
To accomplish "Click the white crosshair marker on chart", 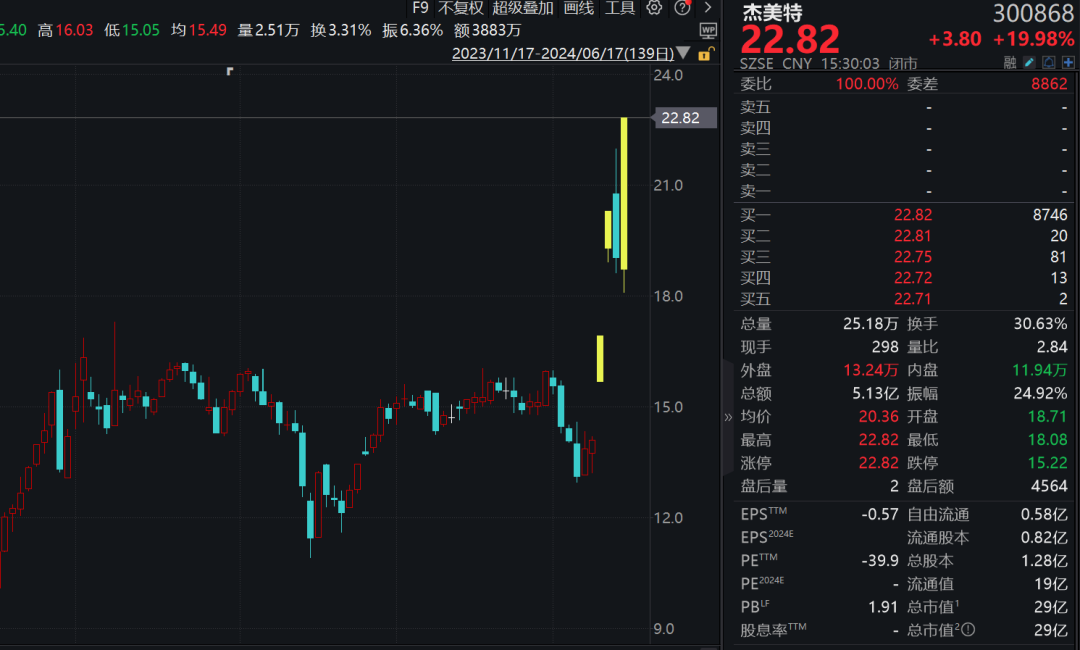I will pyautogui.click(x=451, y=417).
